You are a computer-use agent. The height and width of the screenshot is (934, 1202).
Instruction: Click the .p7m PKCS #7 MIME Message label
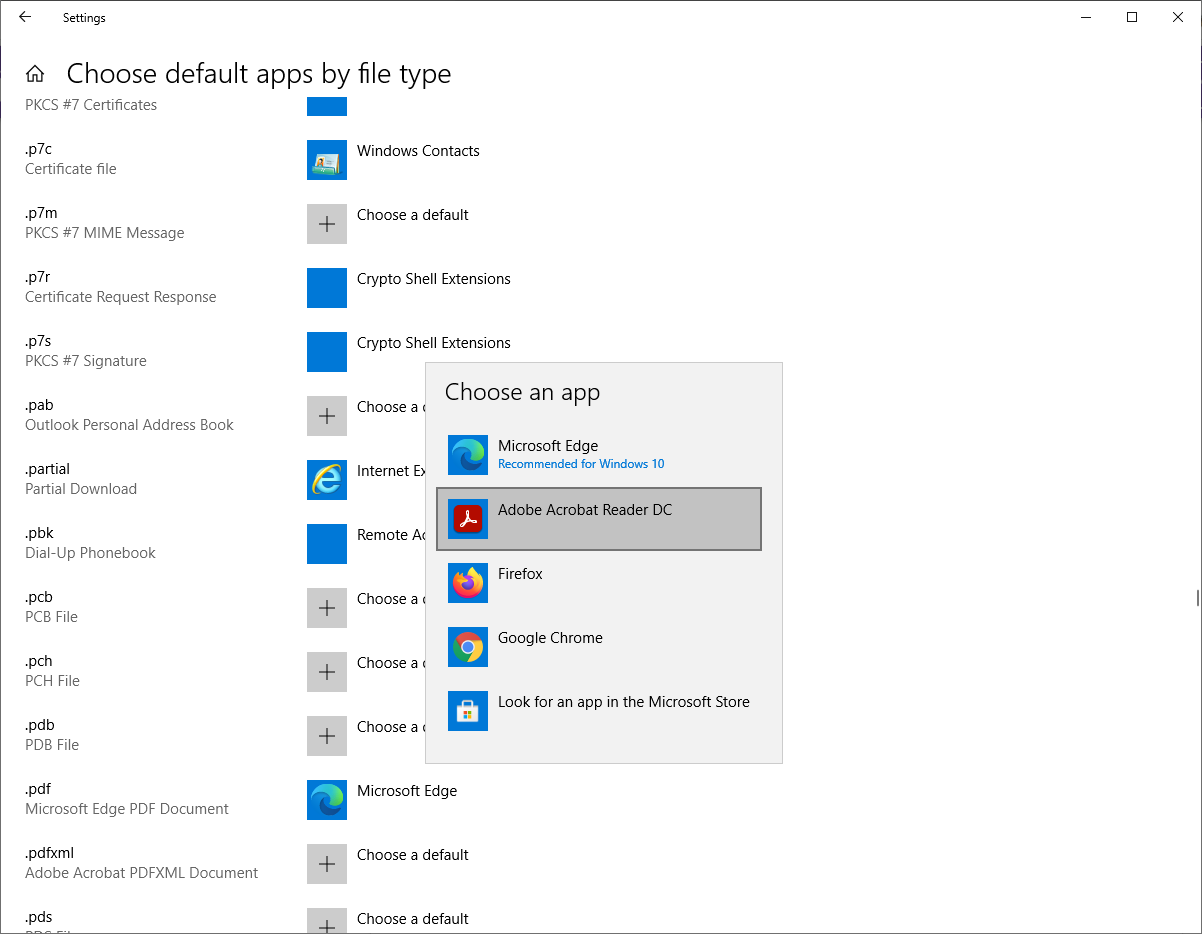tap(105, 223)
